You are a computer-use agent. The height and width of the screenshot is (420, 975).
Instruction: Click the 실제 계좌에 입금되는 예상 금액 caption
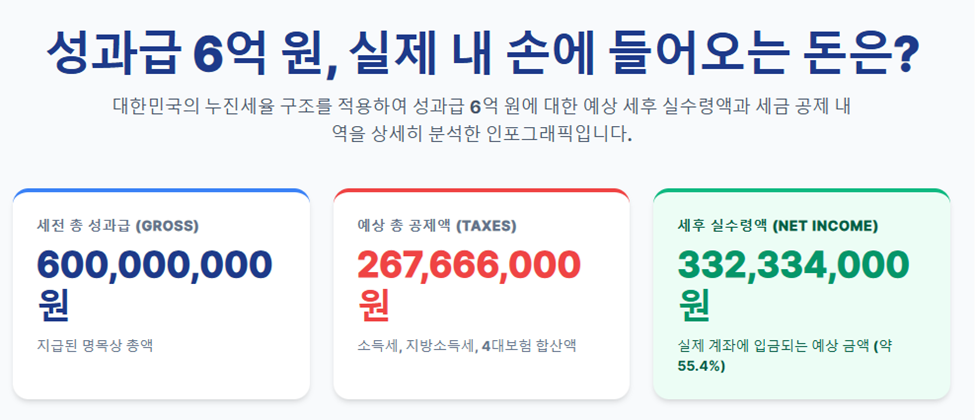tap(774, 345)
